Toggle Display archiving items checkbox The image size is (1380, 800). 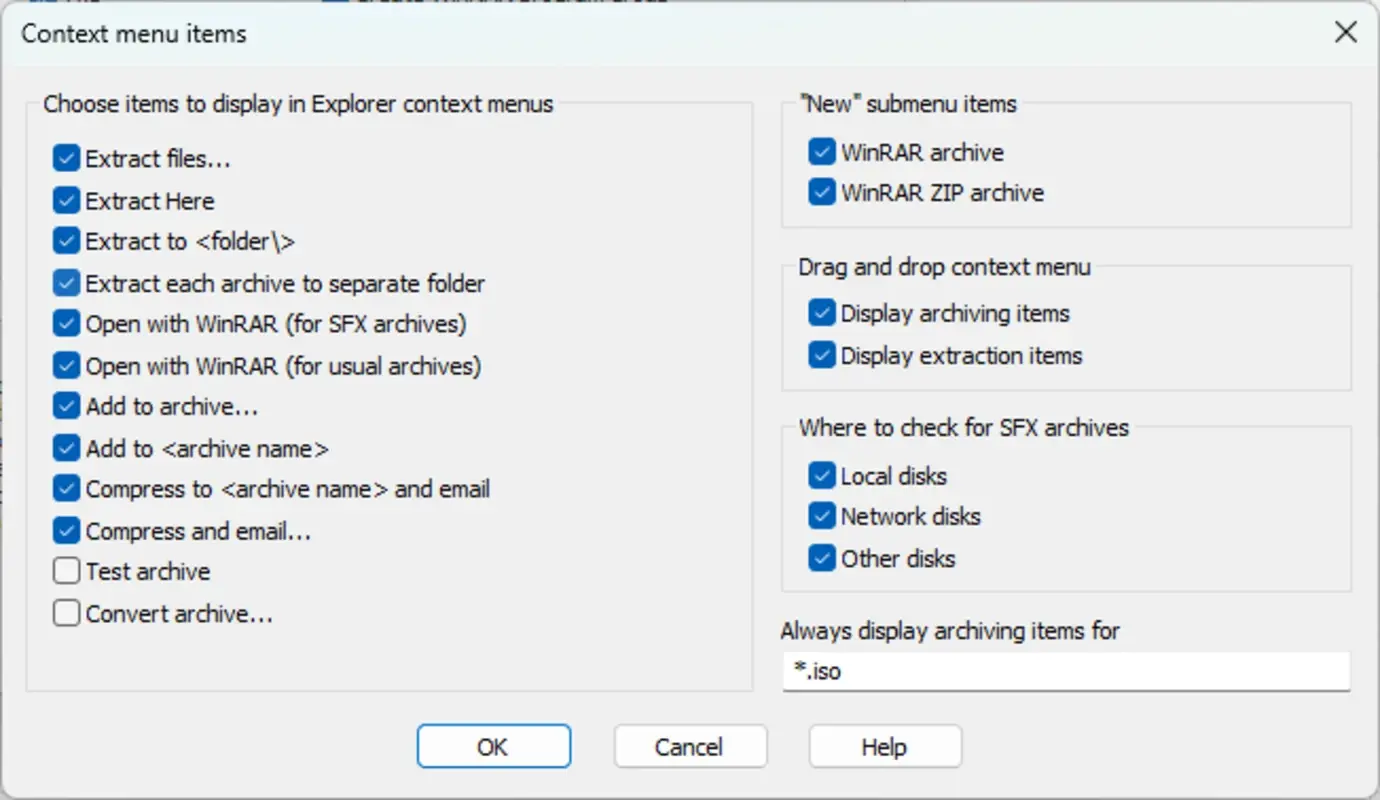[820, 313]
